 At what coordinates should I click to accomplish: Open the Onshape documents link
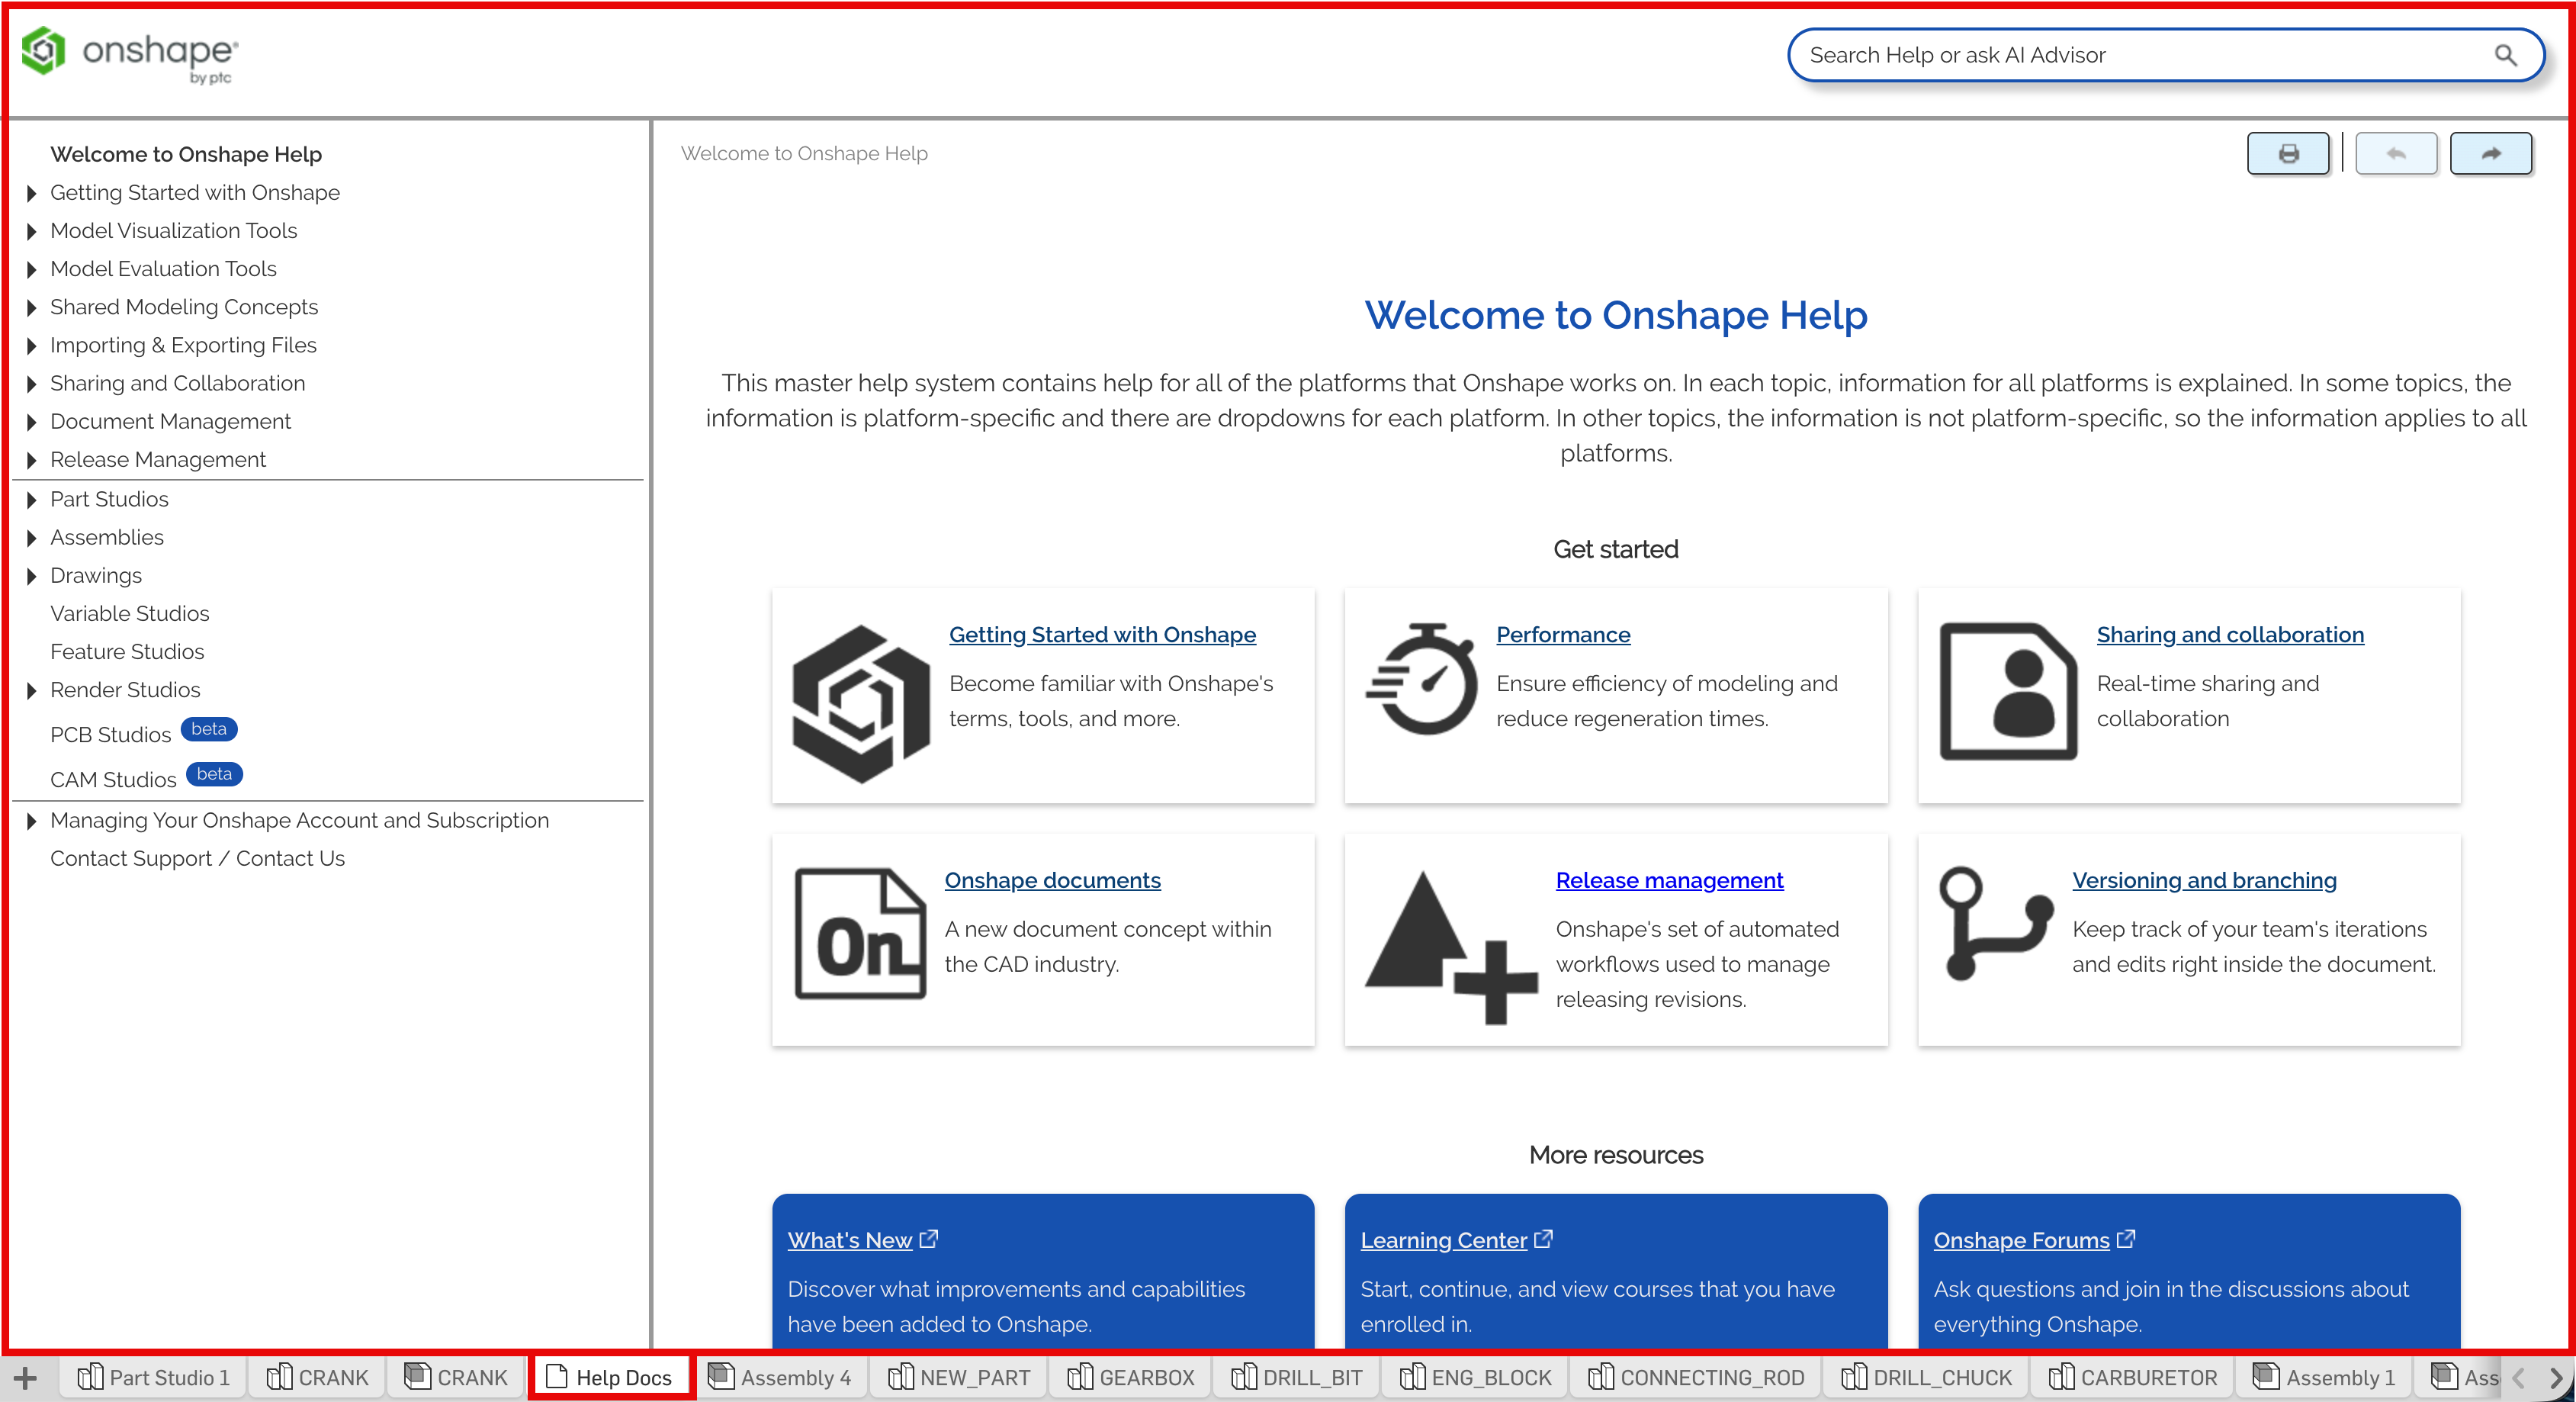[1052, 880]
